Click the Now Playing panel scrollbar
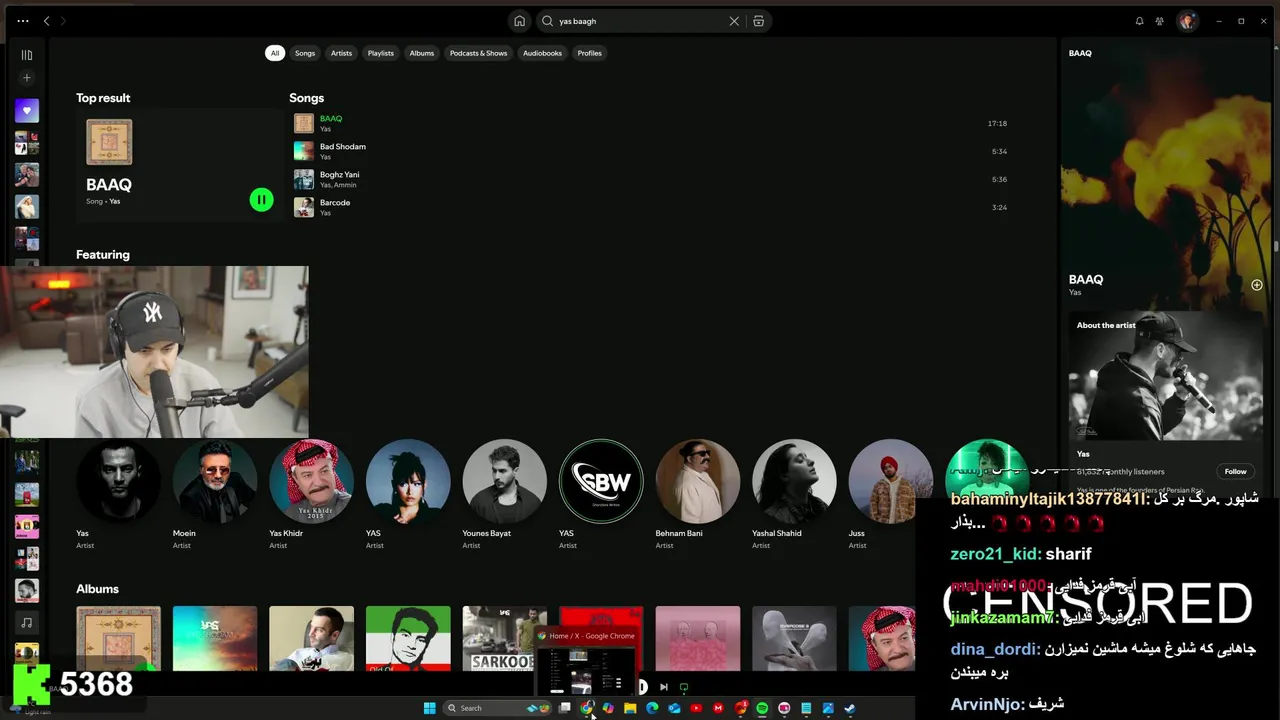This screenshot has width=1280, height=720. pyautogui.click(x=1274, y=245)
